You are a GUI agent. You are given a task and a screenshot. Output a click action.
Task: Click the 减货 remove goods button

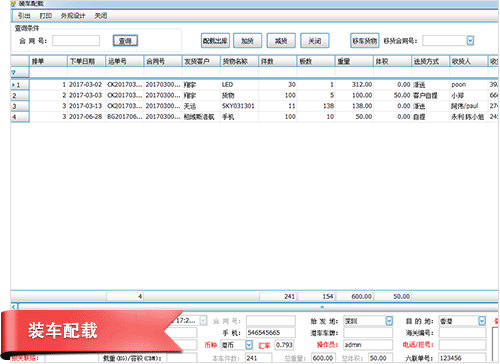281,41
